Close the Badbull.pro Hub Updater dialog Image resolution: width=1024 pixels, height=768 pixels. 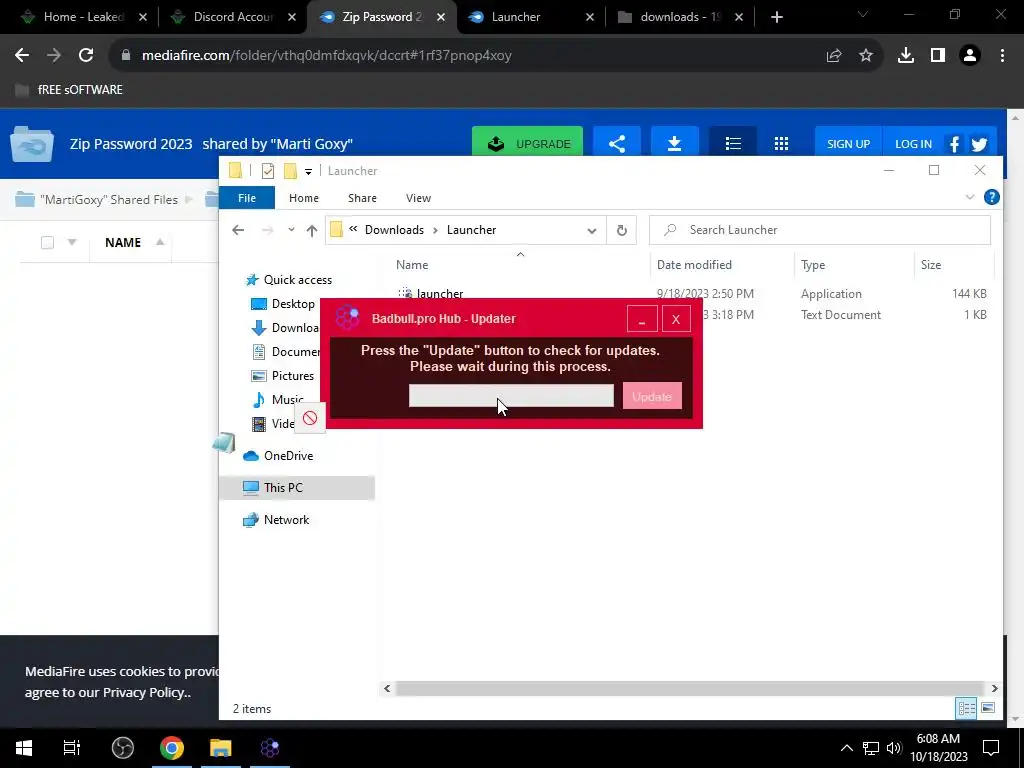click(x=676, y=319)
